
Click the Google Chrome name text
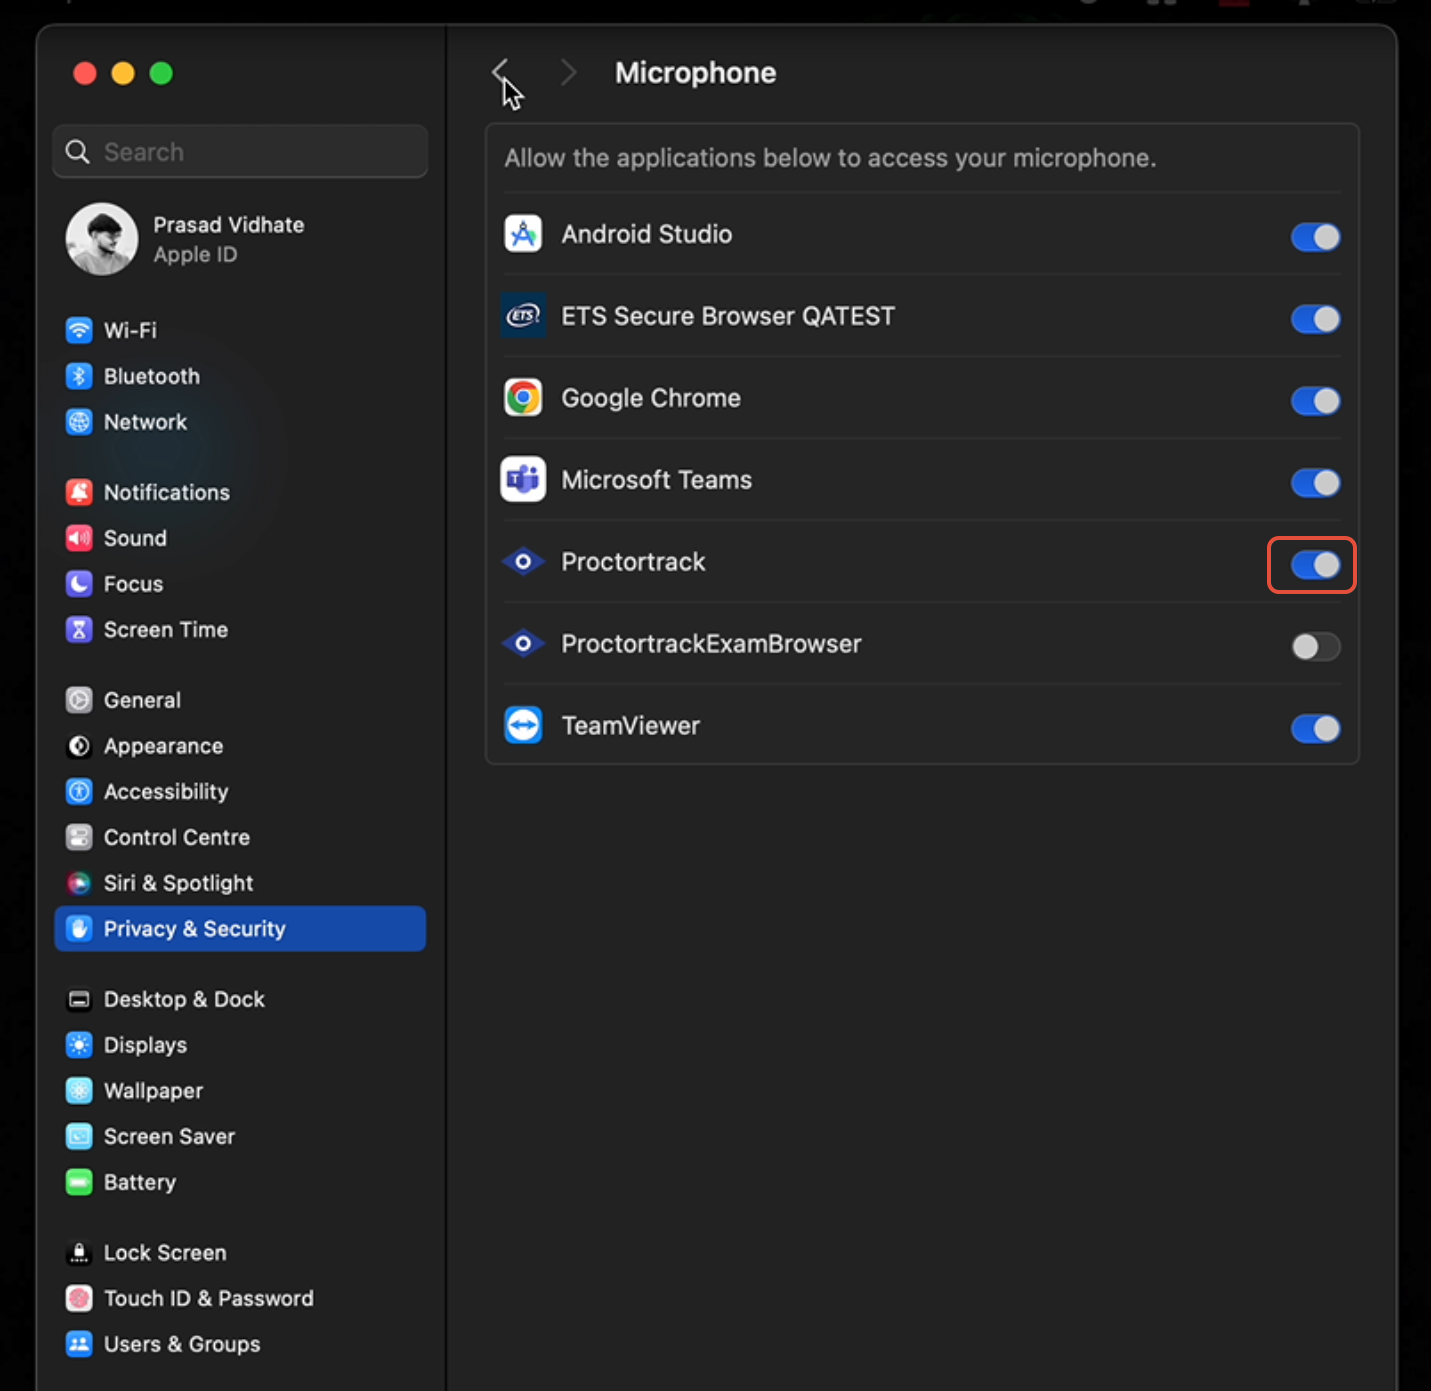651,398
